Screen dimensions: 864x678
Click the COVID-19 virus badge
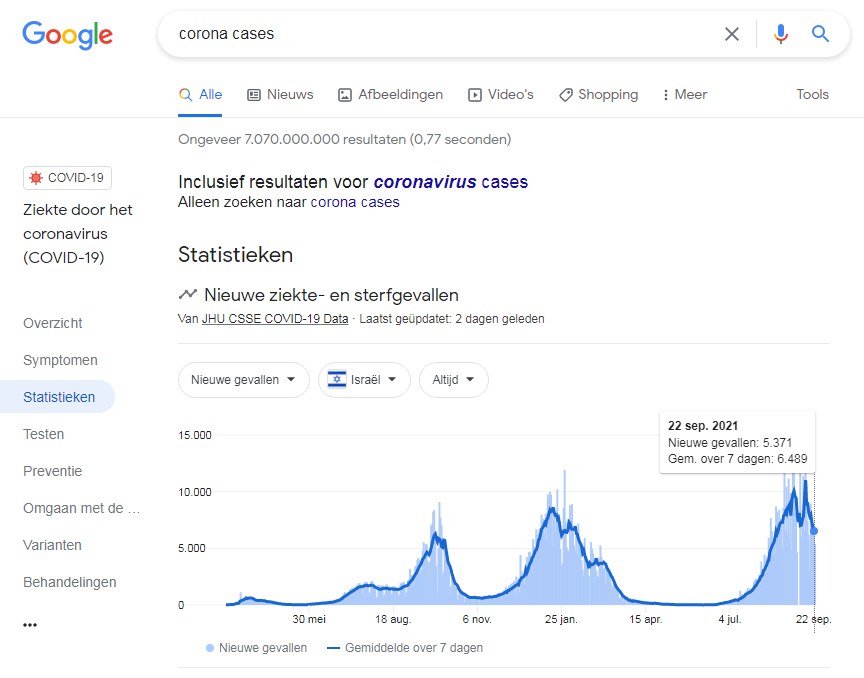[x=67, y=178]
